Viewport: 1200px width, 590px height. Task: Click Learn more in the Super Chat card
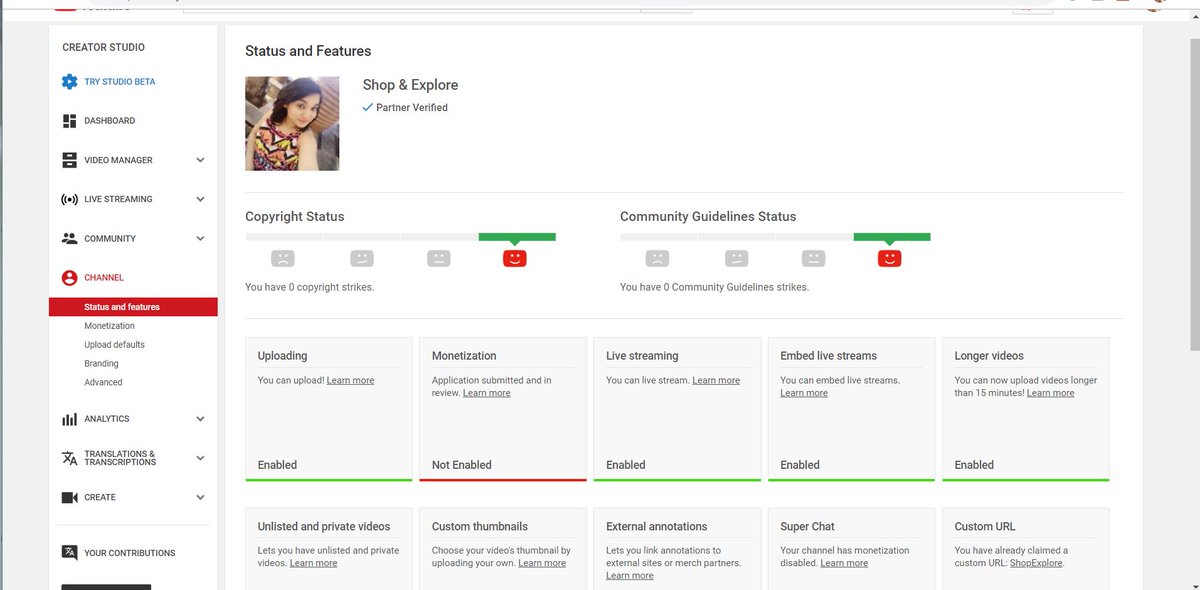click(x=844, y=563)
